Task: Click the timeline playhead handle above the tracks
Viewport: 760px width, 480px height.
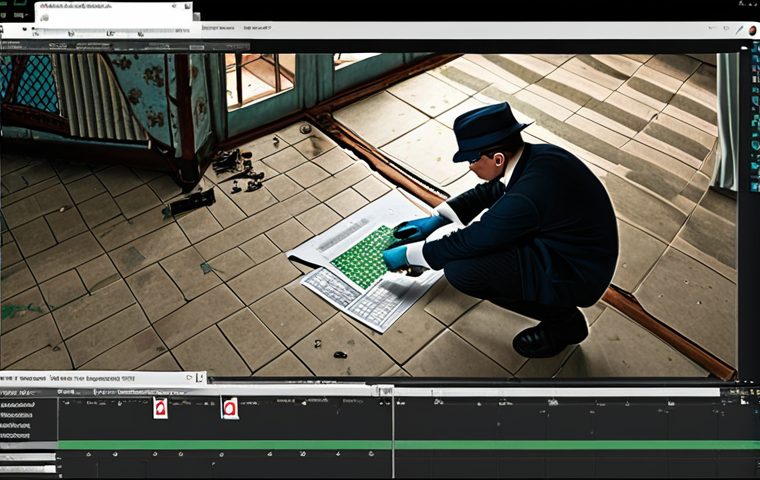Action: coord(386,391)
